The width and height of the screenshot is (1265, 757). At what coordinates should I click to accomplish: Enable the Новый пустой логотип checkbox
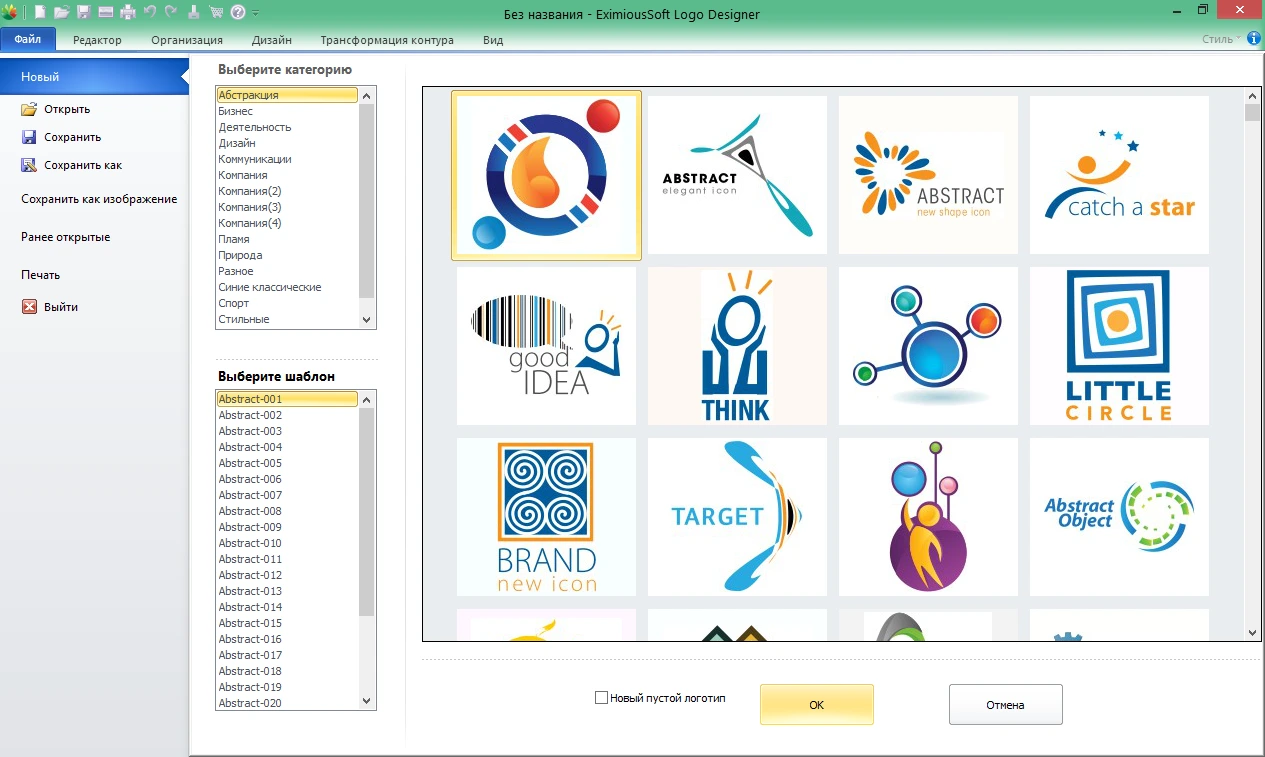(601, 698)
